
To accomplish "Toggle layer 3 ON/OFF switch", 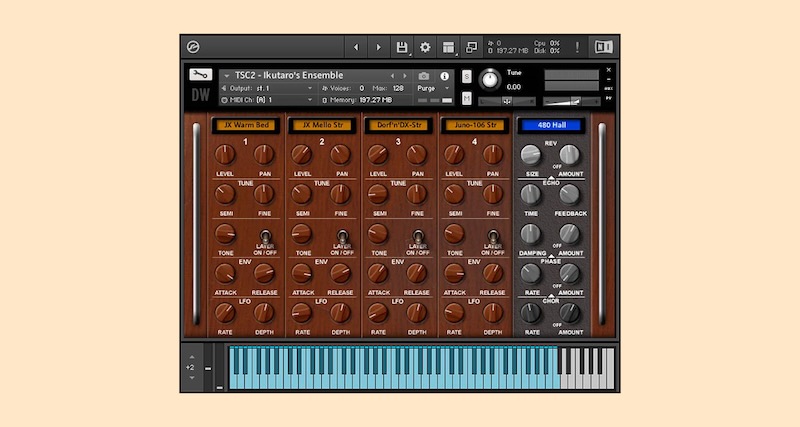I will pos(418,237).
